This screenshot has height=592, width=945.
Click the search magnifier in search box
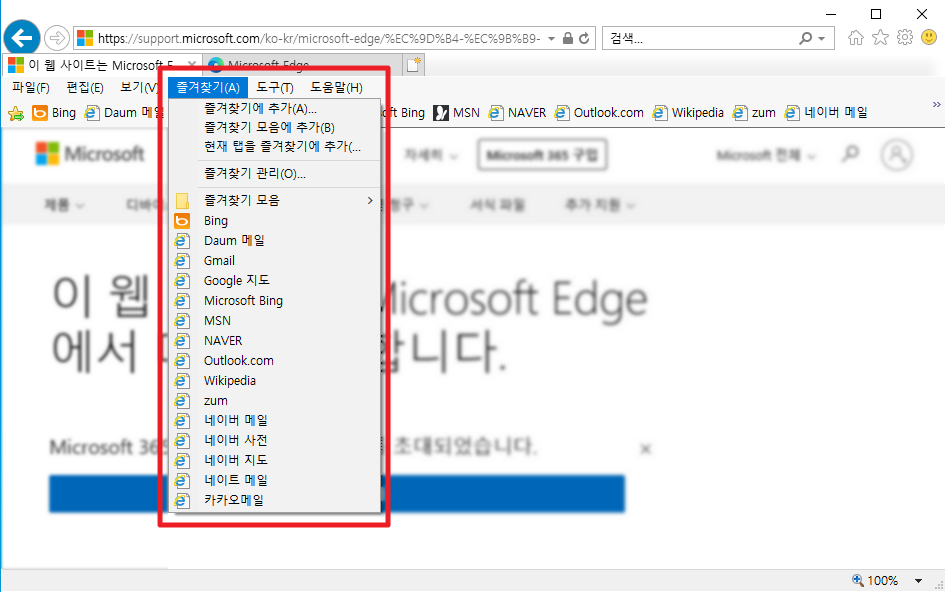coord(805,39)
